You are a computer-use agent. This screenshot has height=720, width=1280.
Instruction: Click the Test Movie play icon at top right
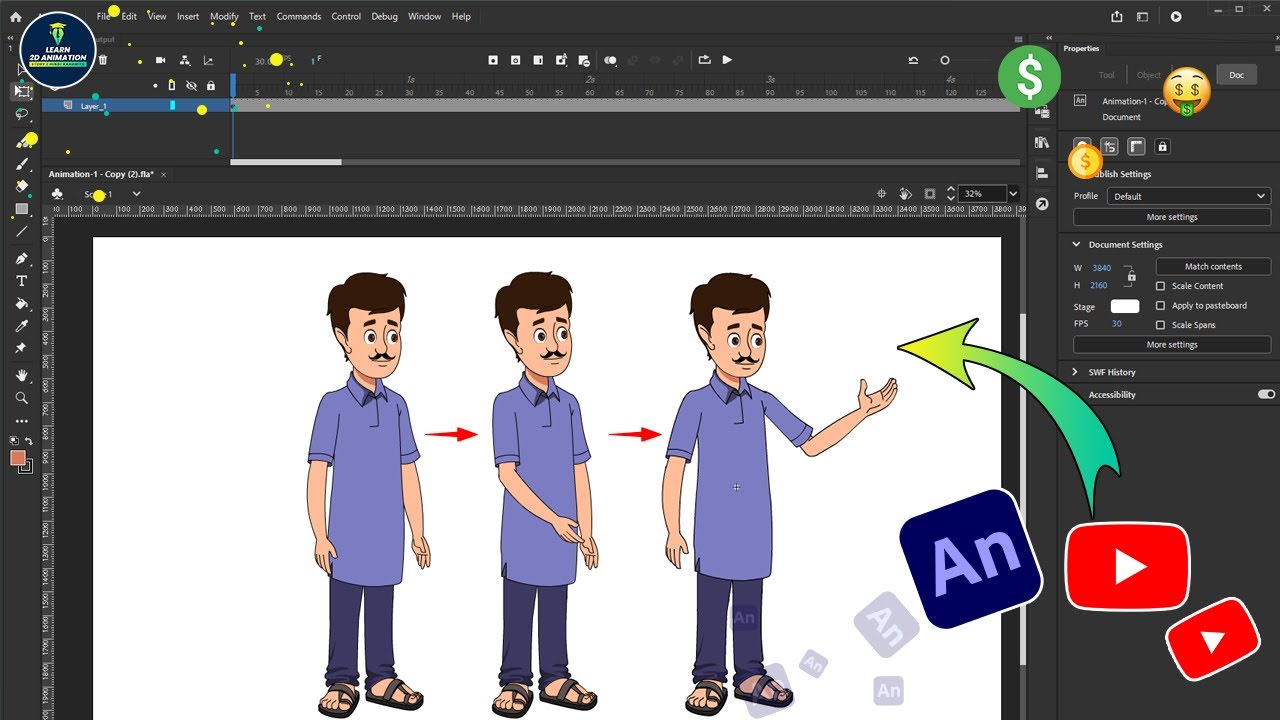pos(1176,16)
